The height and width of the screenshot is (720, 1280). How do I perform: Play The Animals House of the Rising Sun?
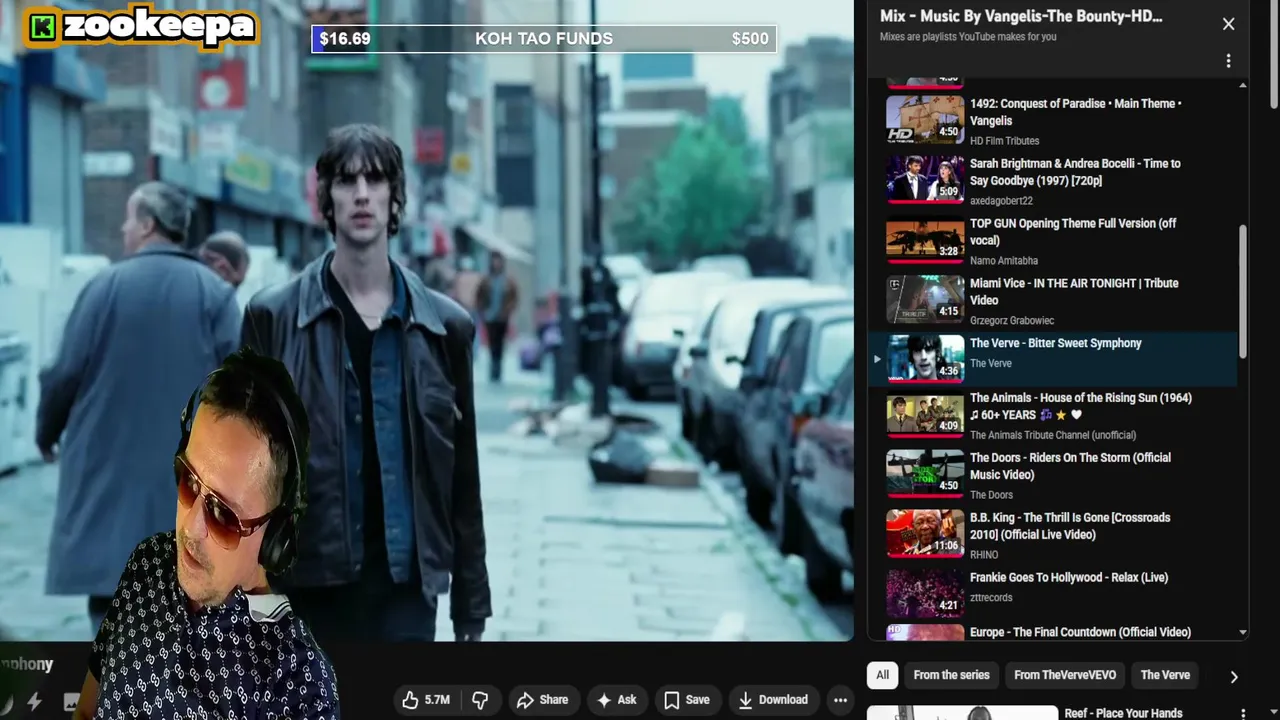tap(1081, 406)
